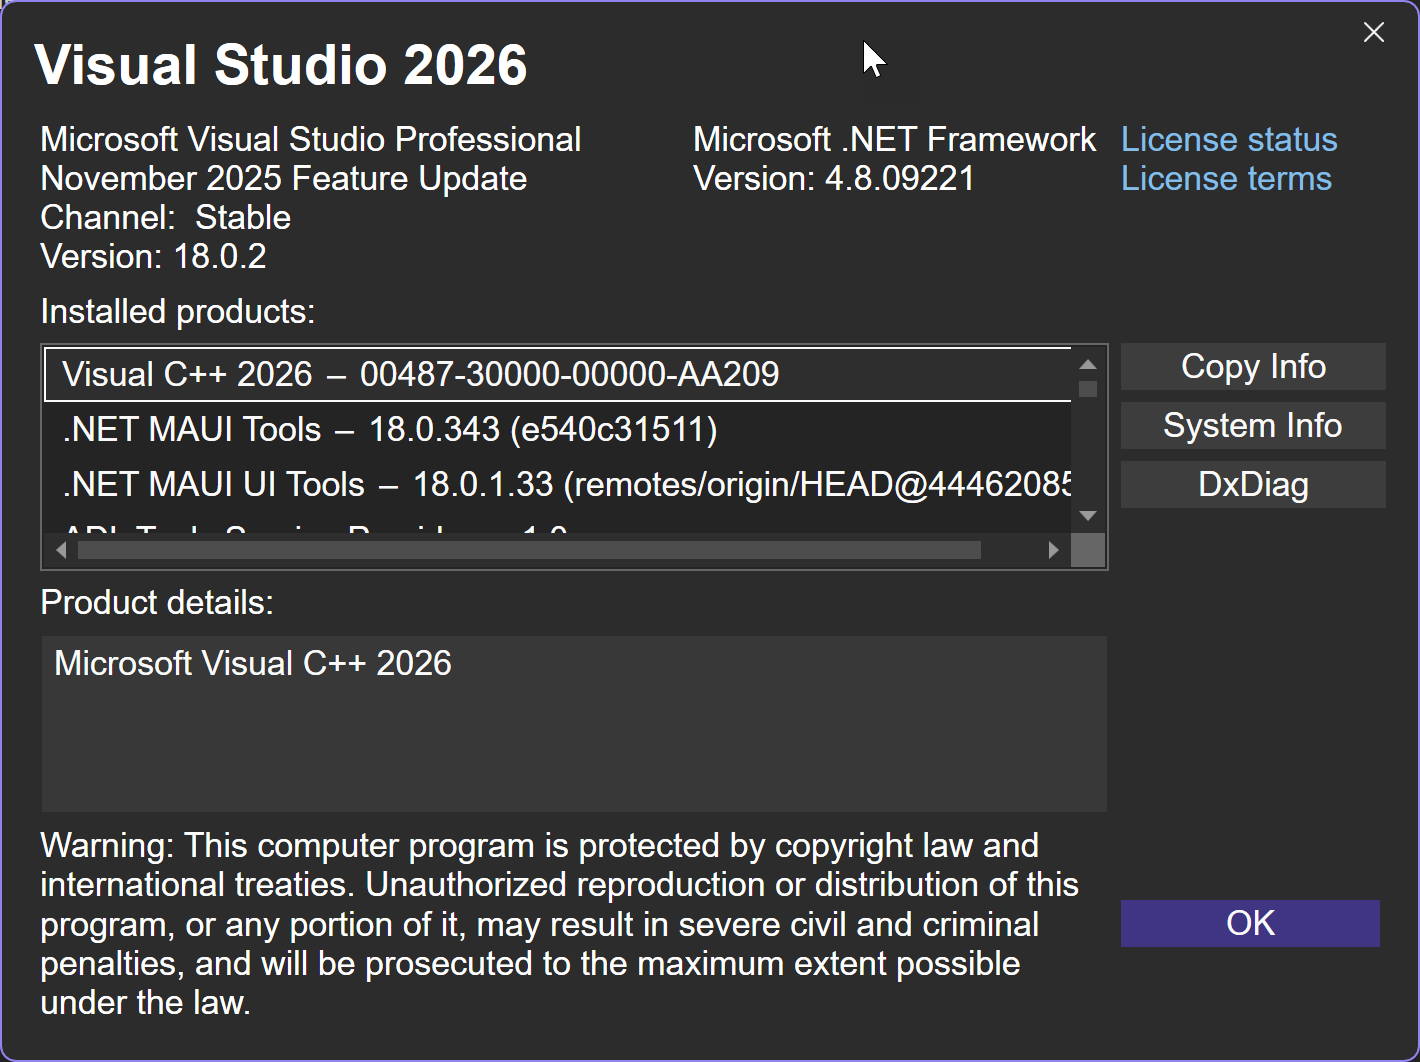Image resolution: width=1420 pixels, height=1062 pixels.
Task: Select the .NET MAUI Tools entry
Action: pos(390,430)
